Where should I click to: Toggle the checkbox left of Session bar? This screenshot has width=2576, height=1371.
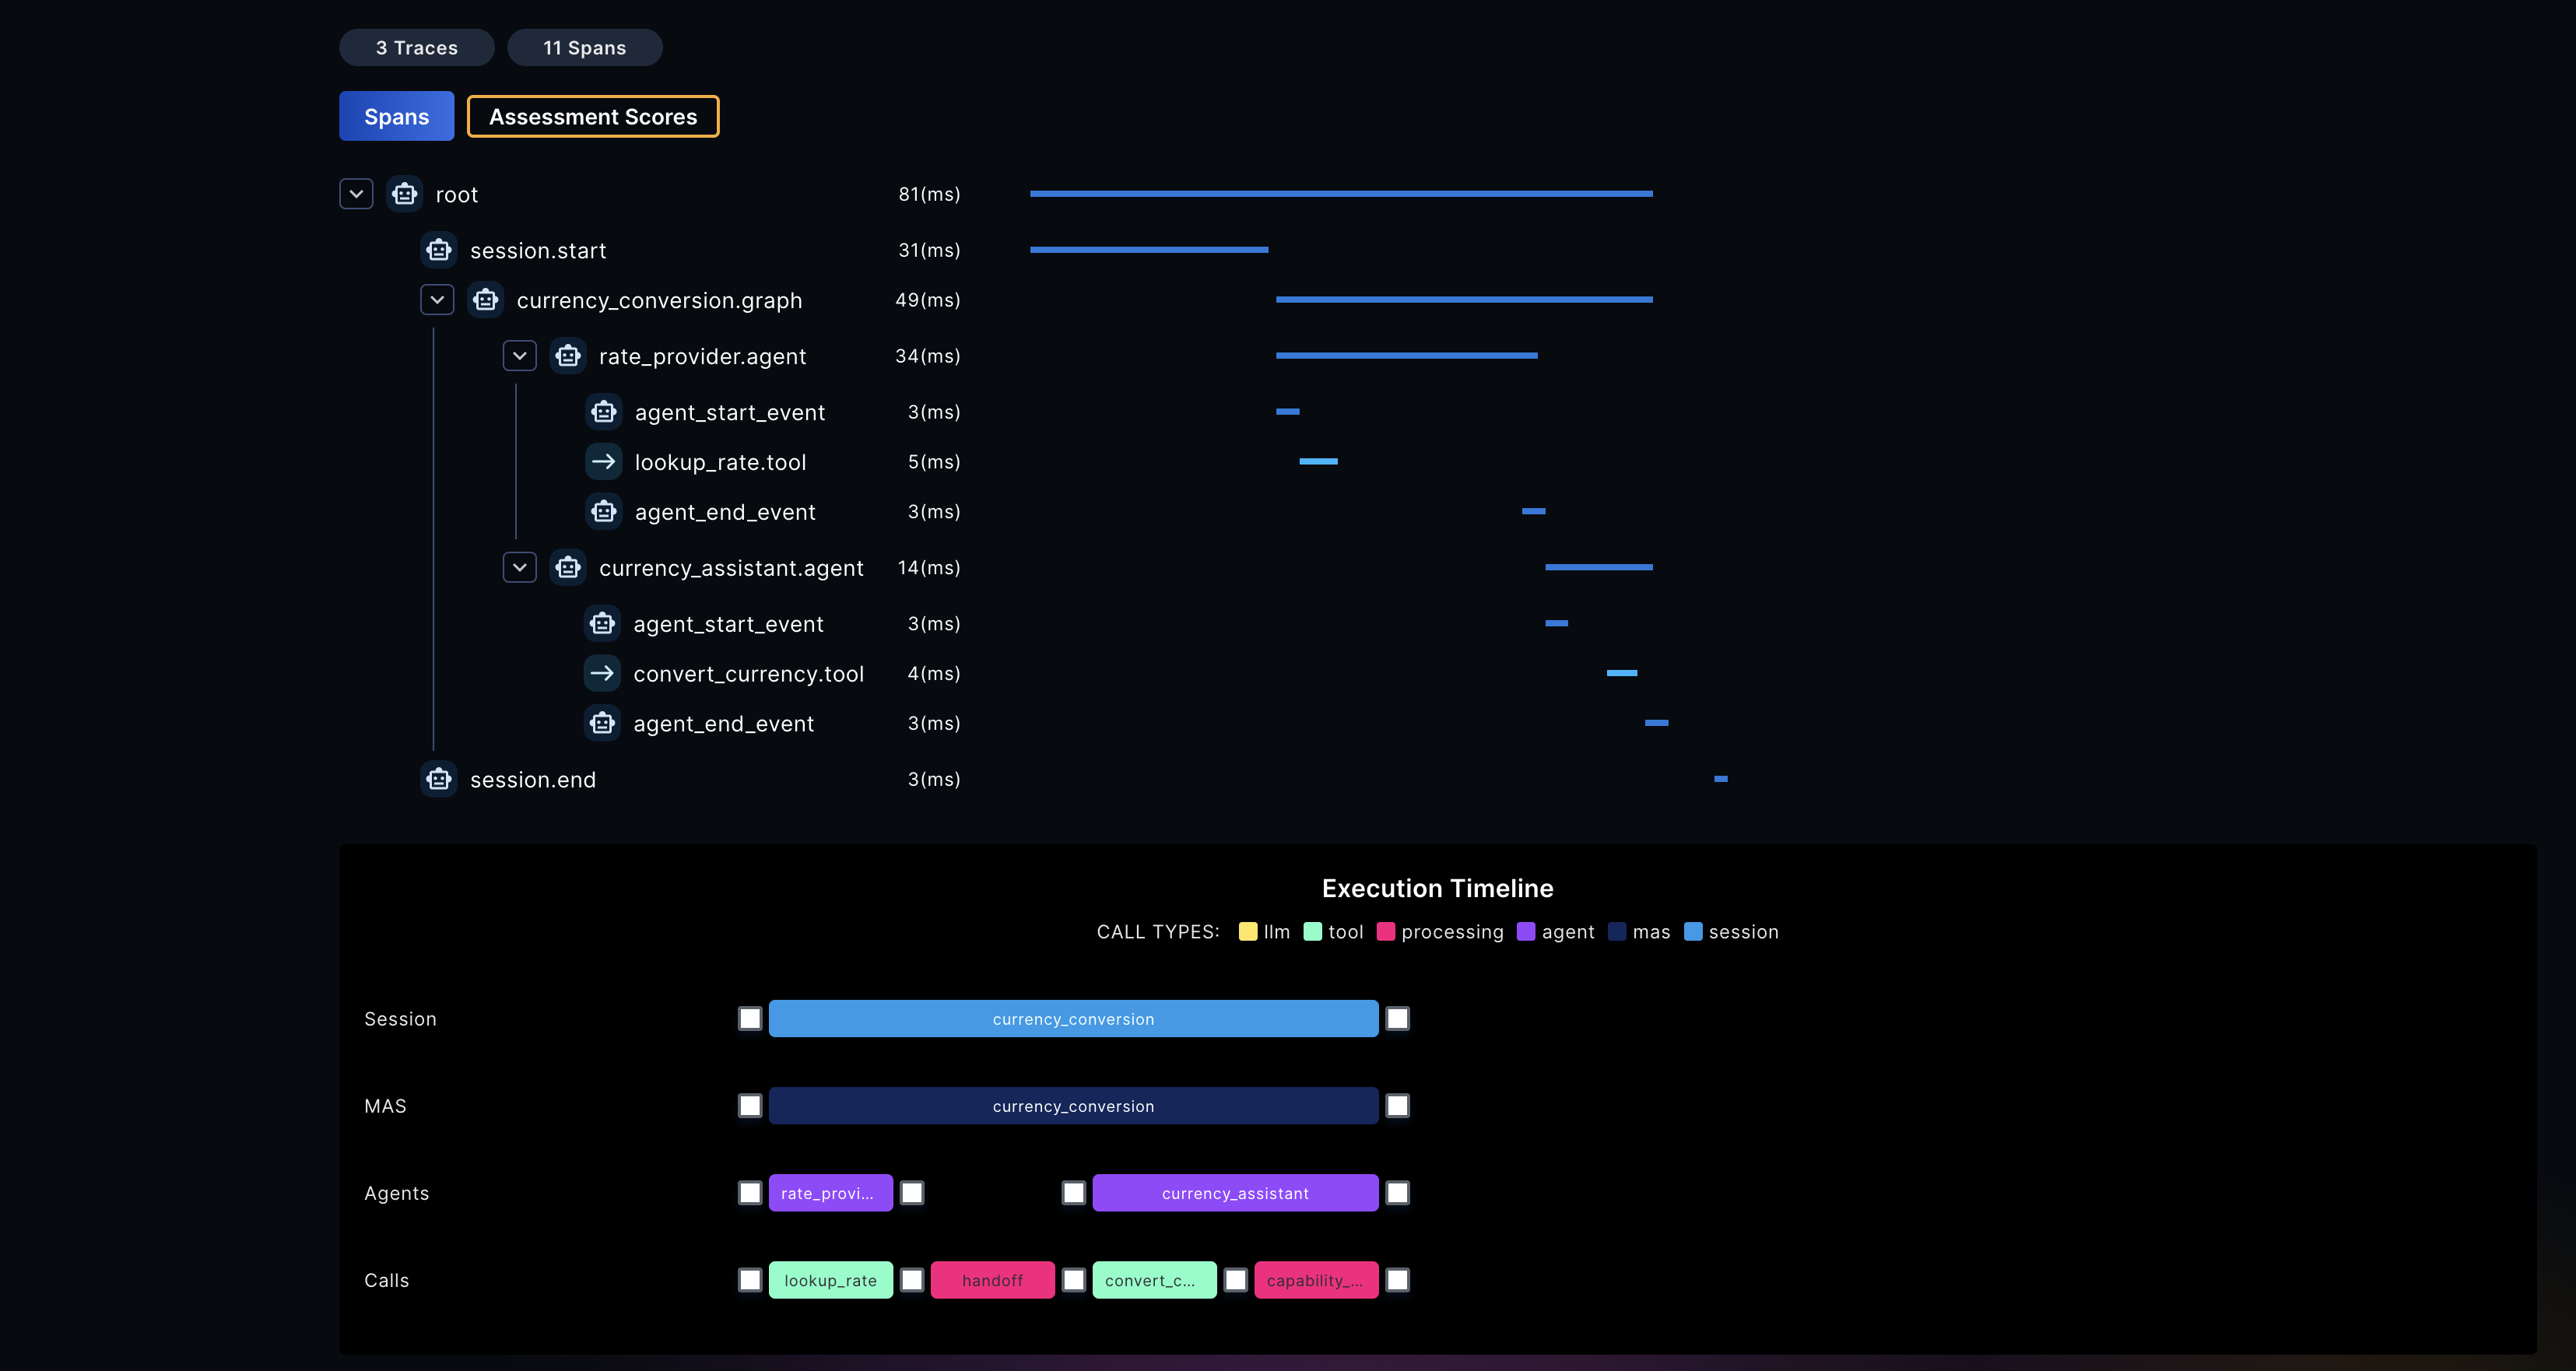pyautogui.click(x=750, y=1019)
